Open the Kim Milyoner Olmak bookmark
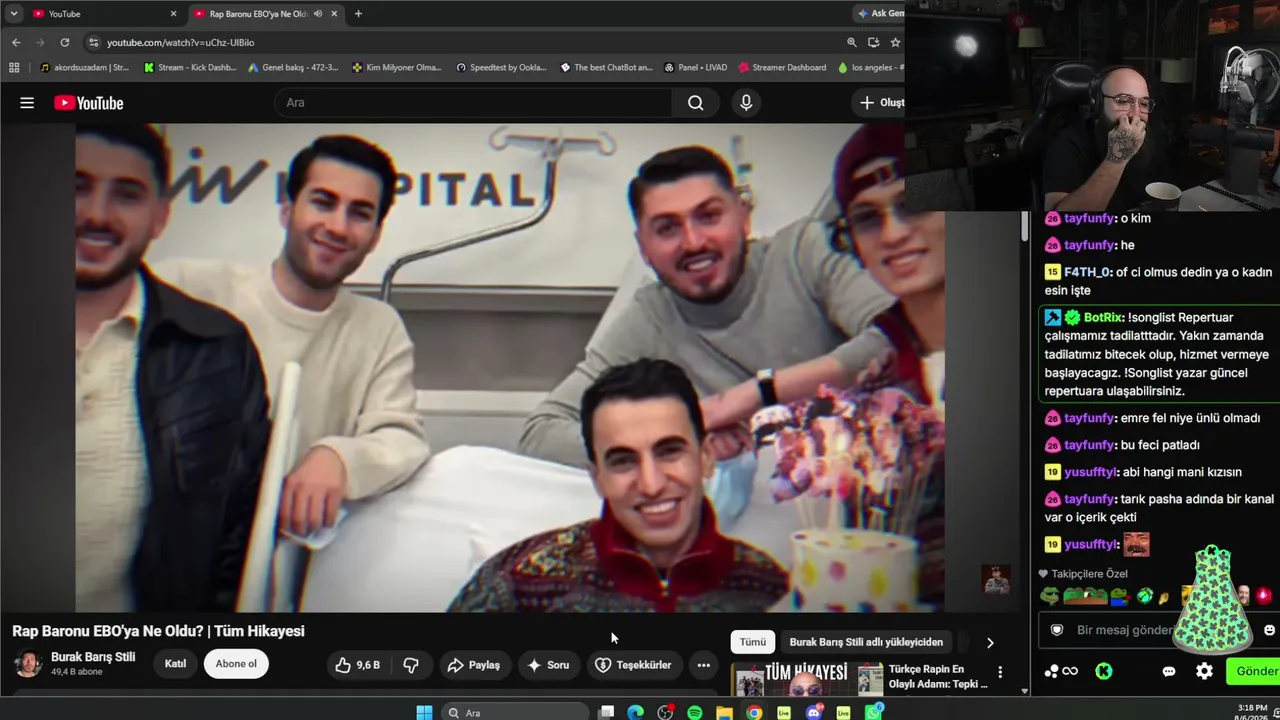The width and height of the screenshot is (1280, 720). pos(396,67)
